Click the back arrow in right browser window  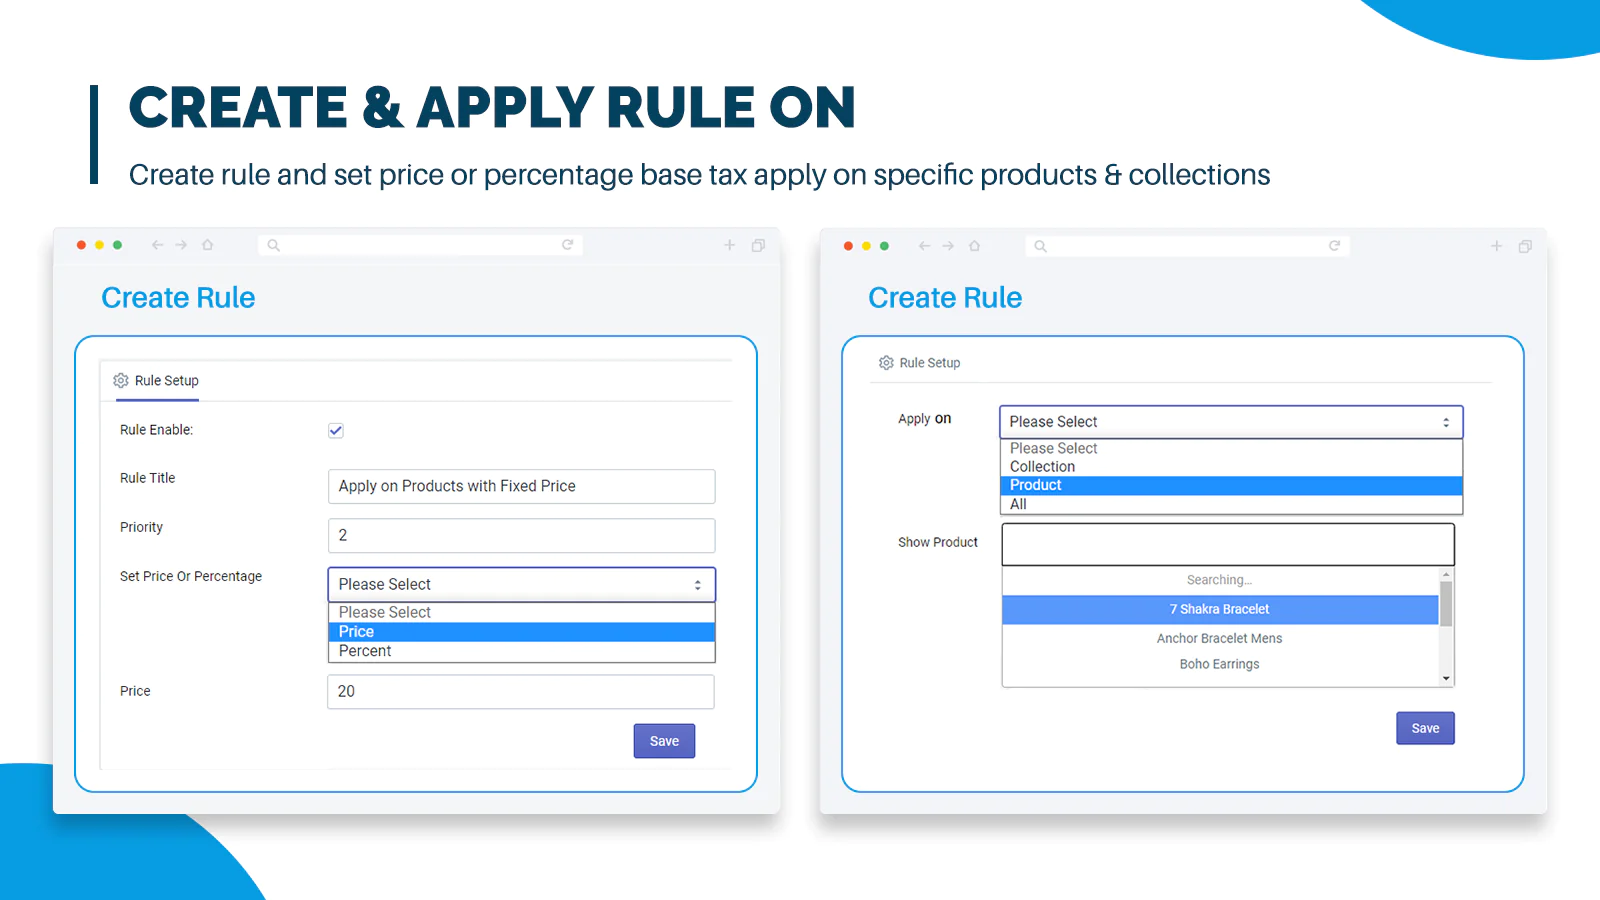[x=924, y=246]
